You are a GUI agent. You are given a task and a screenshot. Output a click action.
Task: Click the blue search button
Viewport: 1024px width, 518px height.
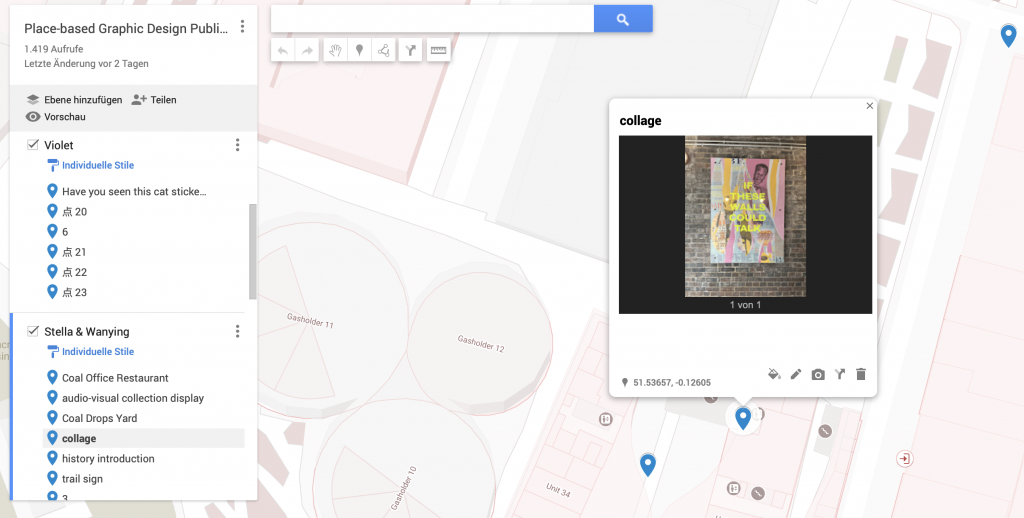click(x=623, y=19)
